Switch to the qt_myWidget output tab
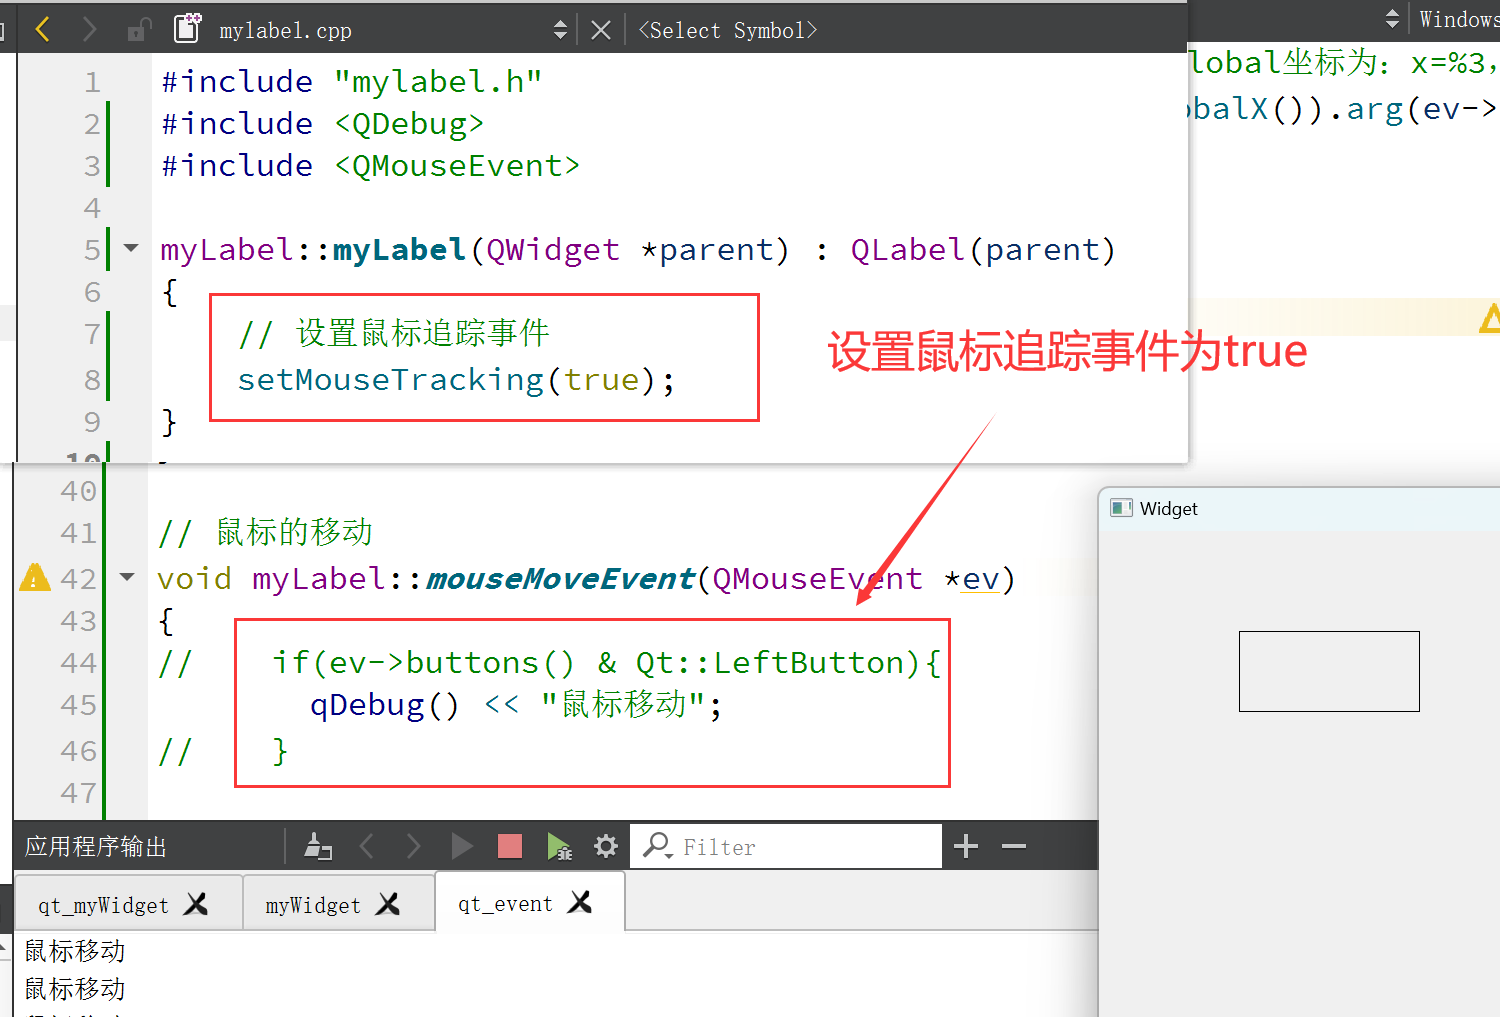Image resolution: width=1500 pixels, height=1017 pixels. [x=104, y=905]
